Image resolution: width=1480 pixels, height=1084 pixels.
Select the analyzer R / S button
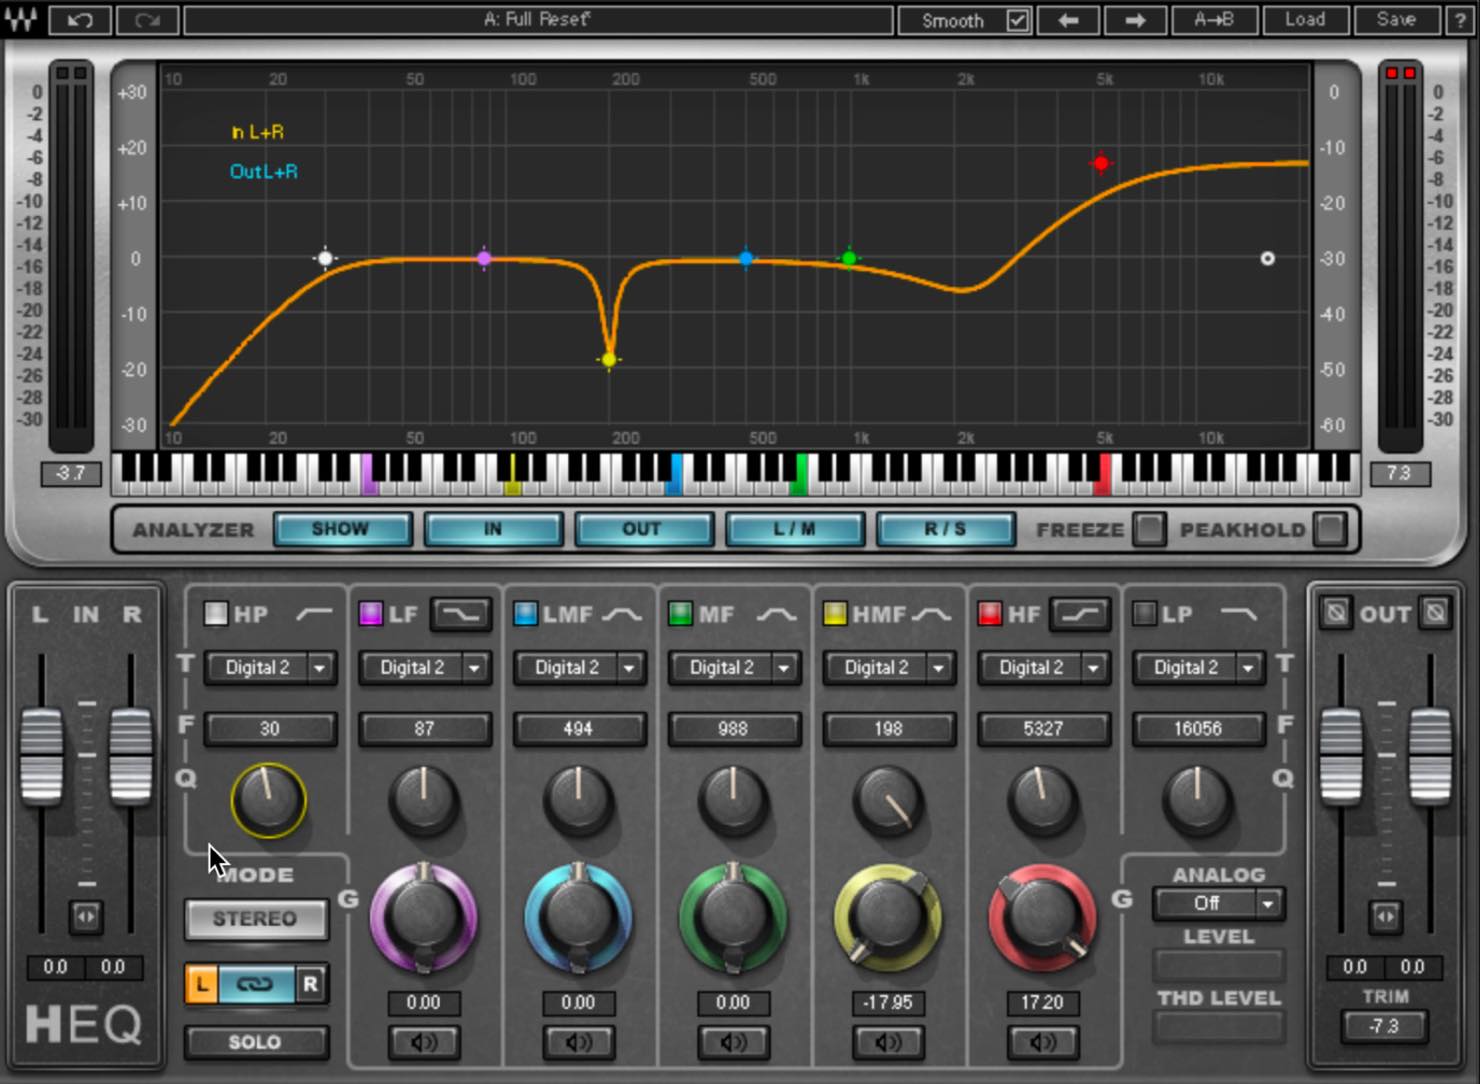click(945, 529)
